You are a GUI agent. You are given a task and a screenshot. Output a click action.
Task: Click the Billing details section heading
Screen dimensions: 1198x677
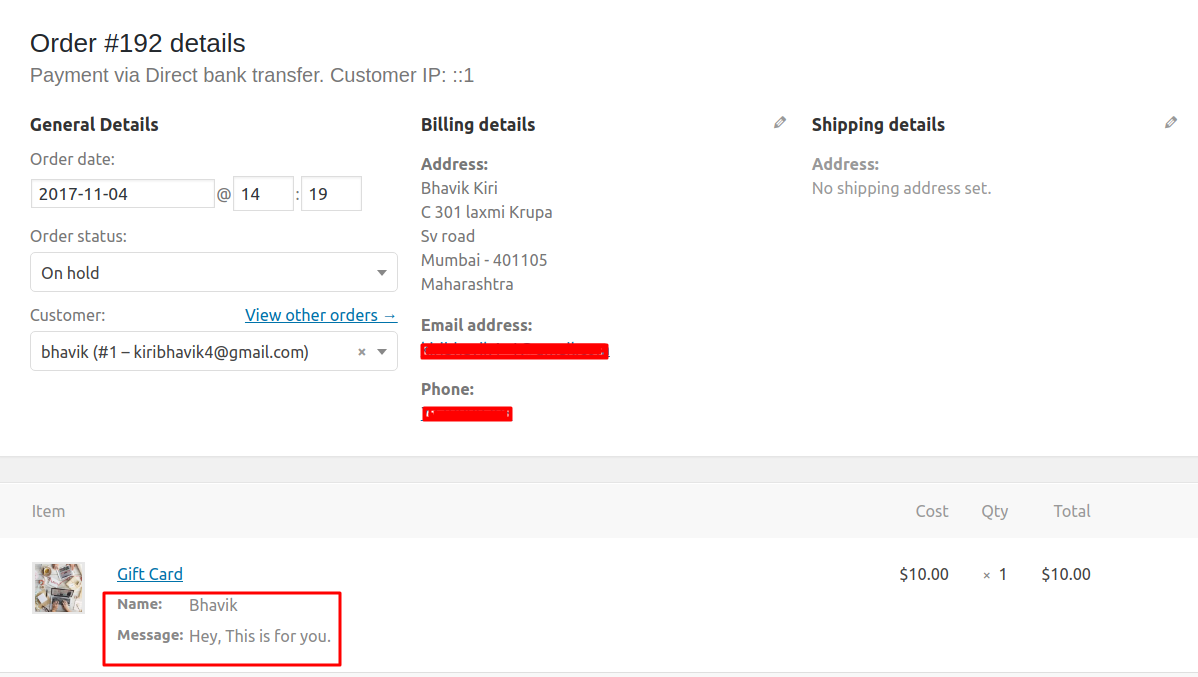(477, 124)
